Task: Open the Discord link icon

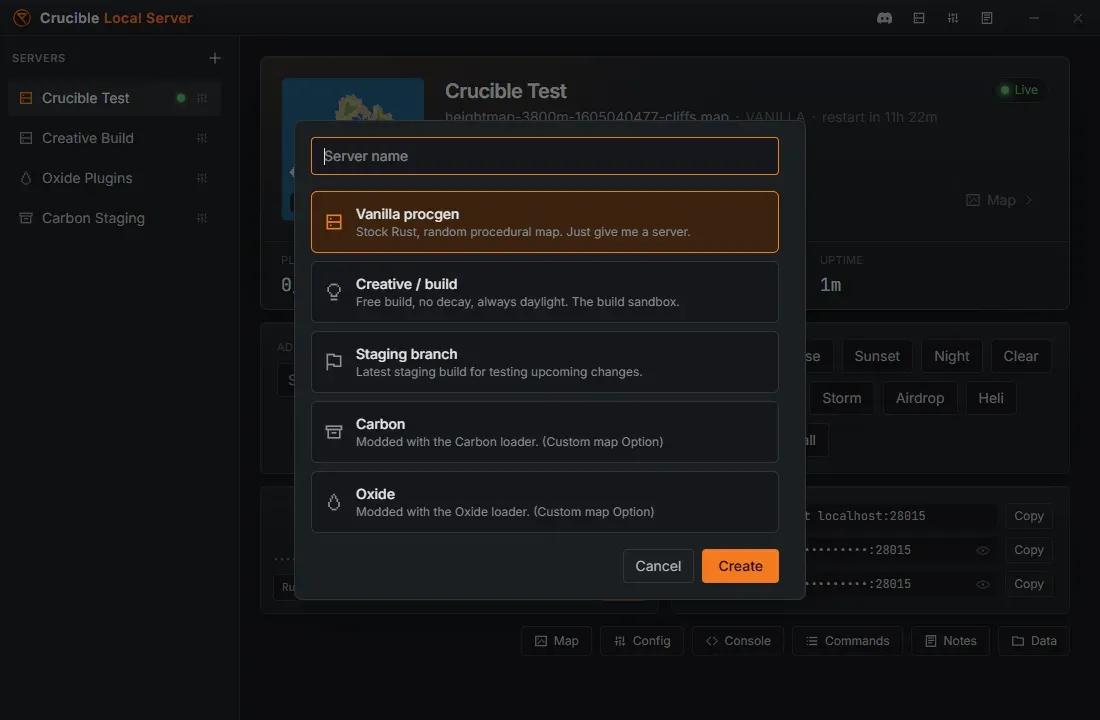Action: tap(885, 18)
